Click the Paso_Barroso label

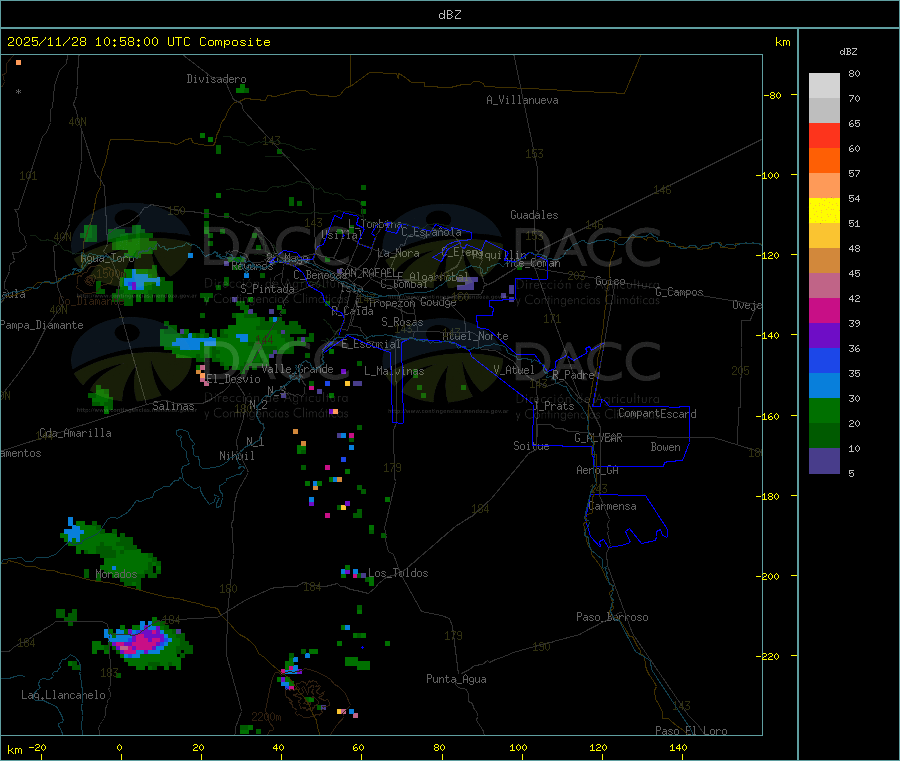[x=612, y=617]
